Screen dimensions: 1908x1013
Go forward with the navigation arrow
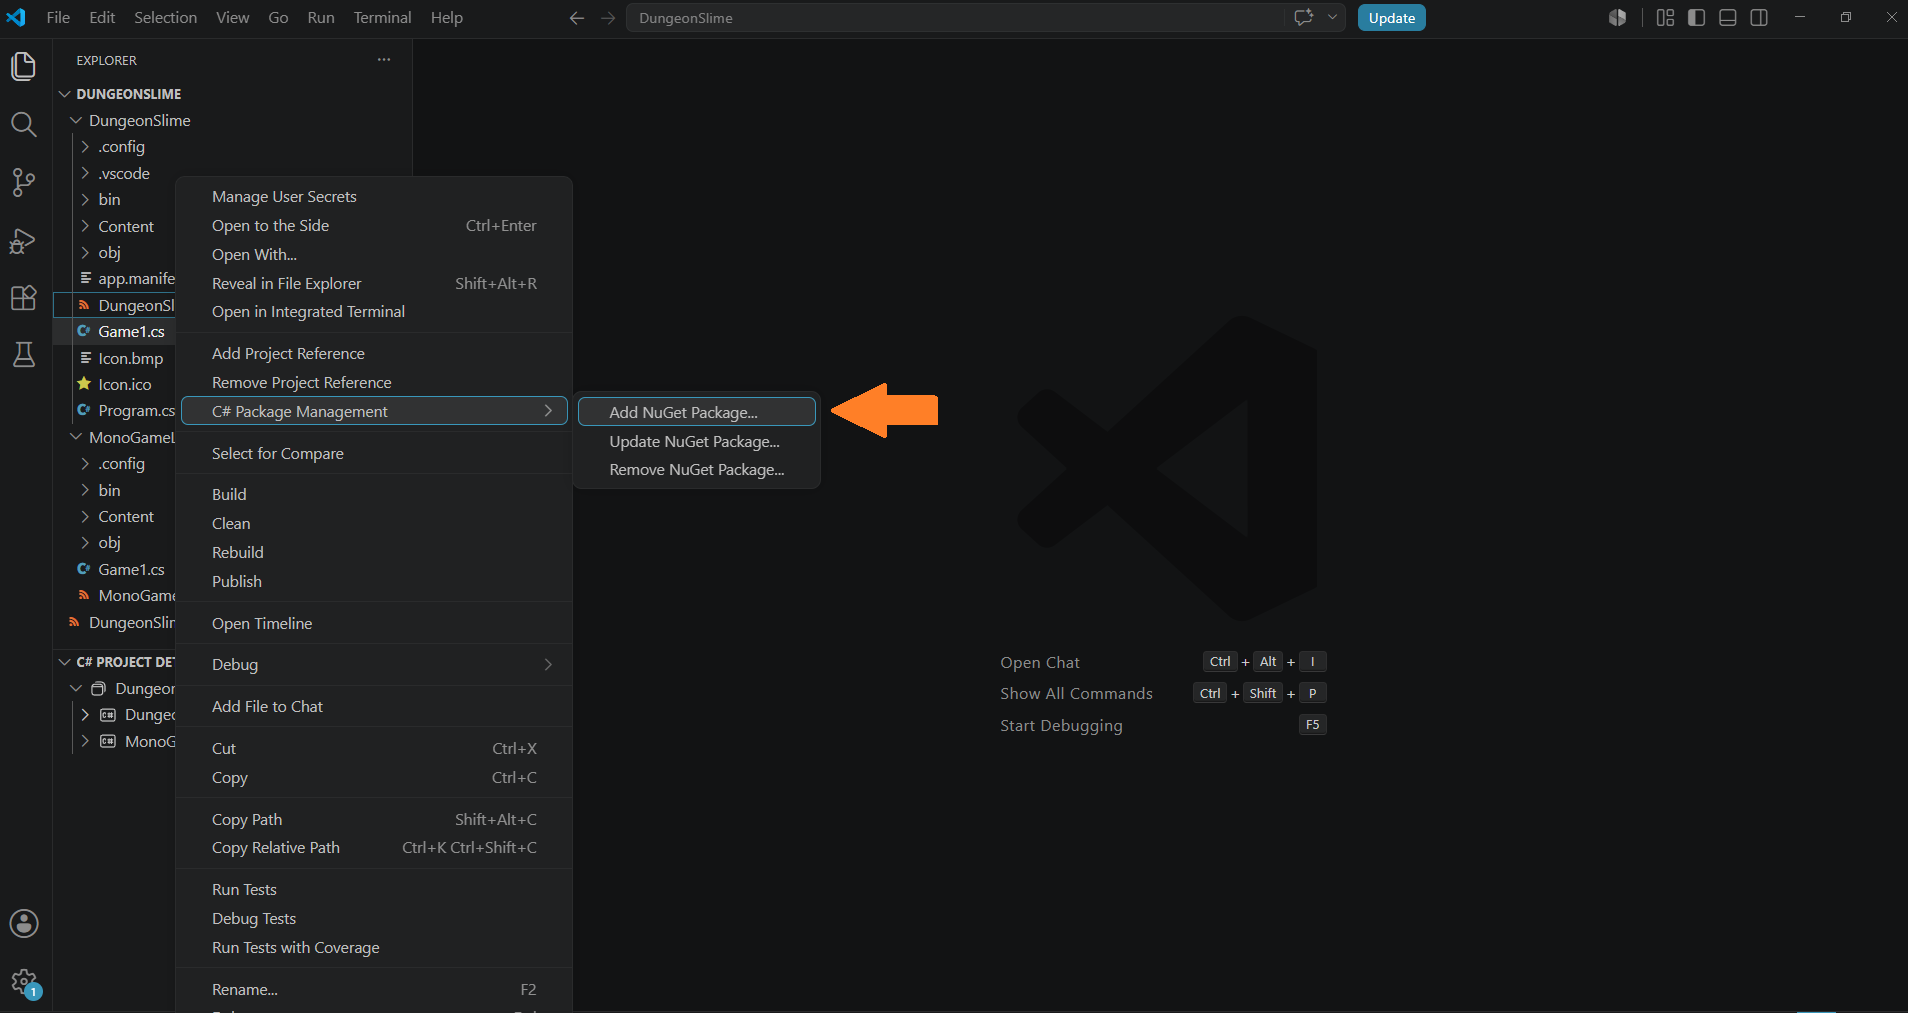(608, 18)
